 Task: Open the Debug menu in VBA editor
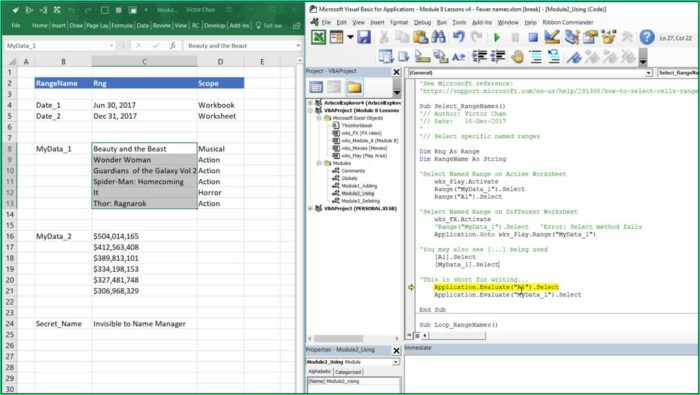click(x=422, y=22)
